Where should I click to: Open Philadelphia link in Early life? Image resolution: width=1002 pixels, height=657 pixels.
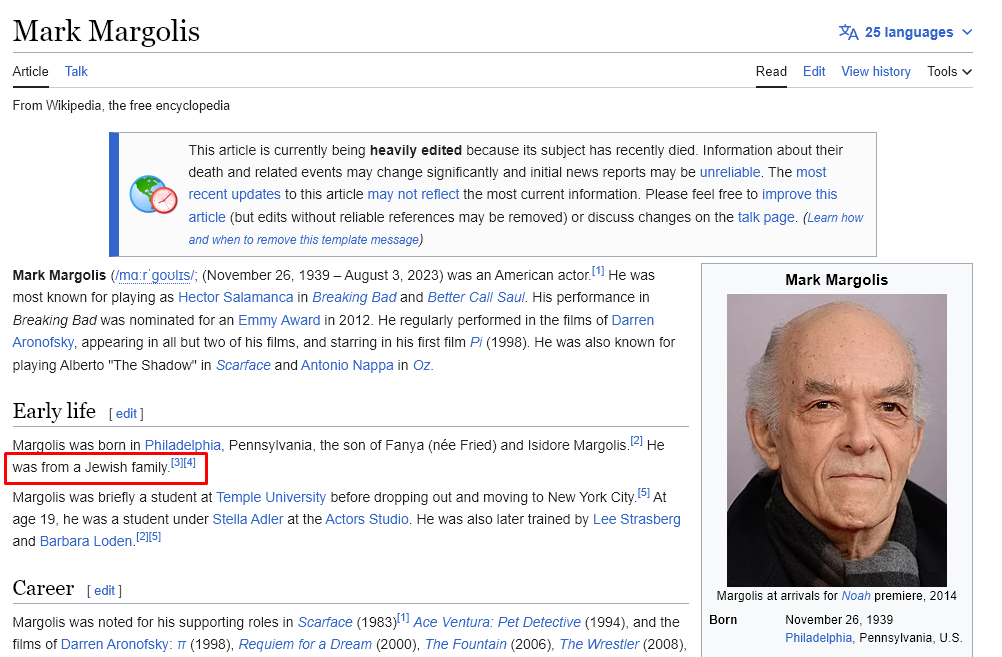click(182, 445)
